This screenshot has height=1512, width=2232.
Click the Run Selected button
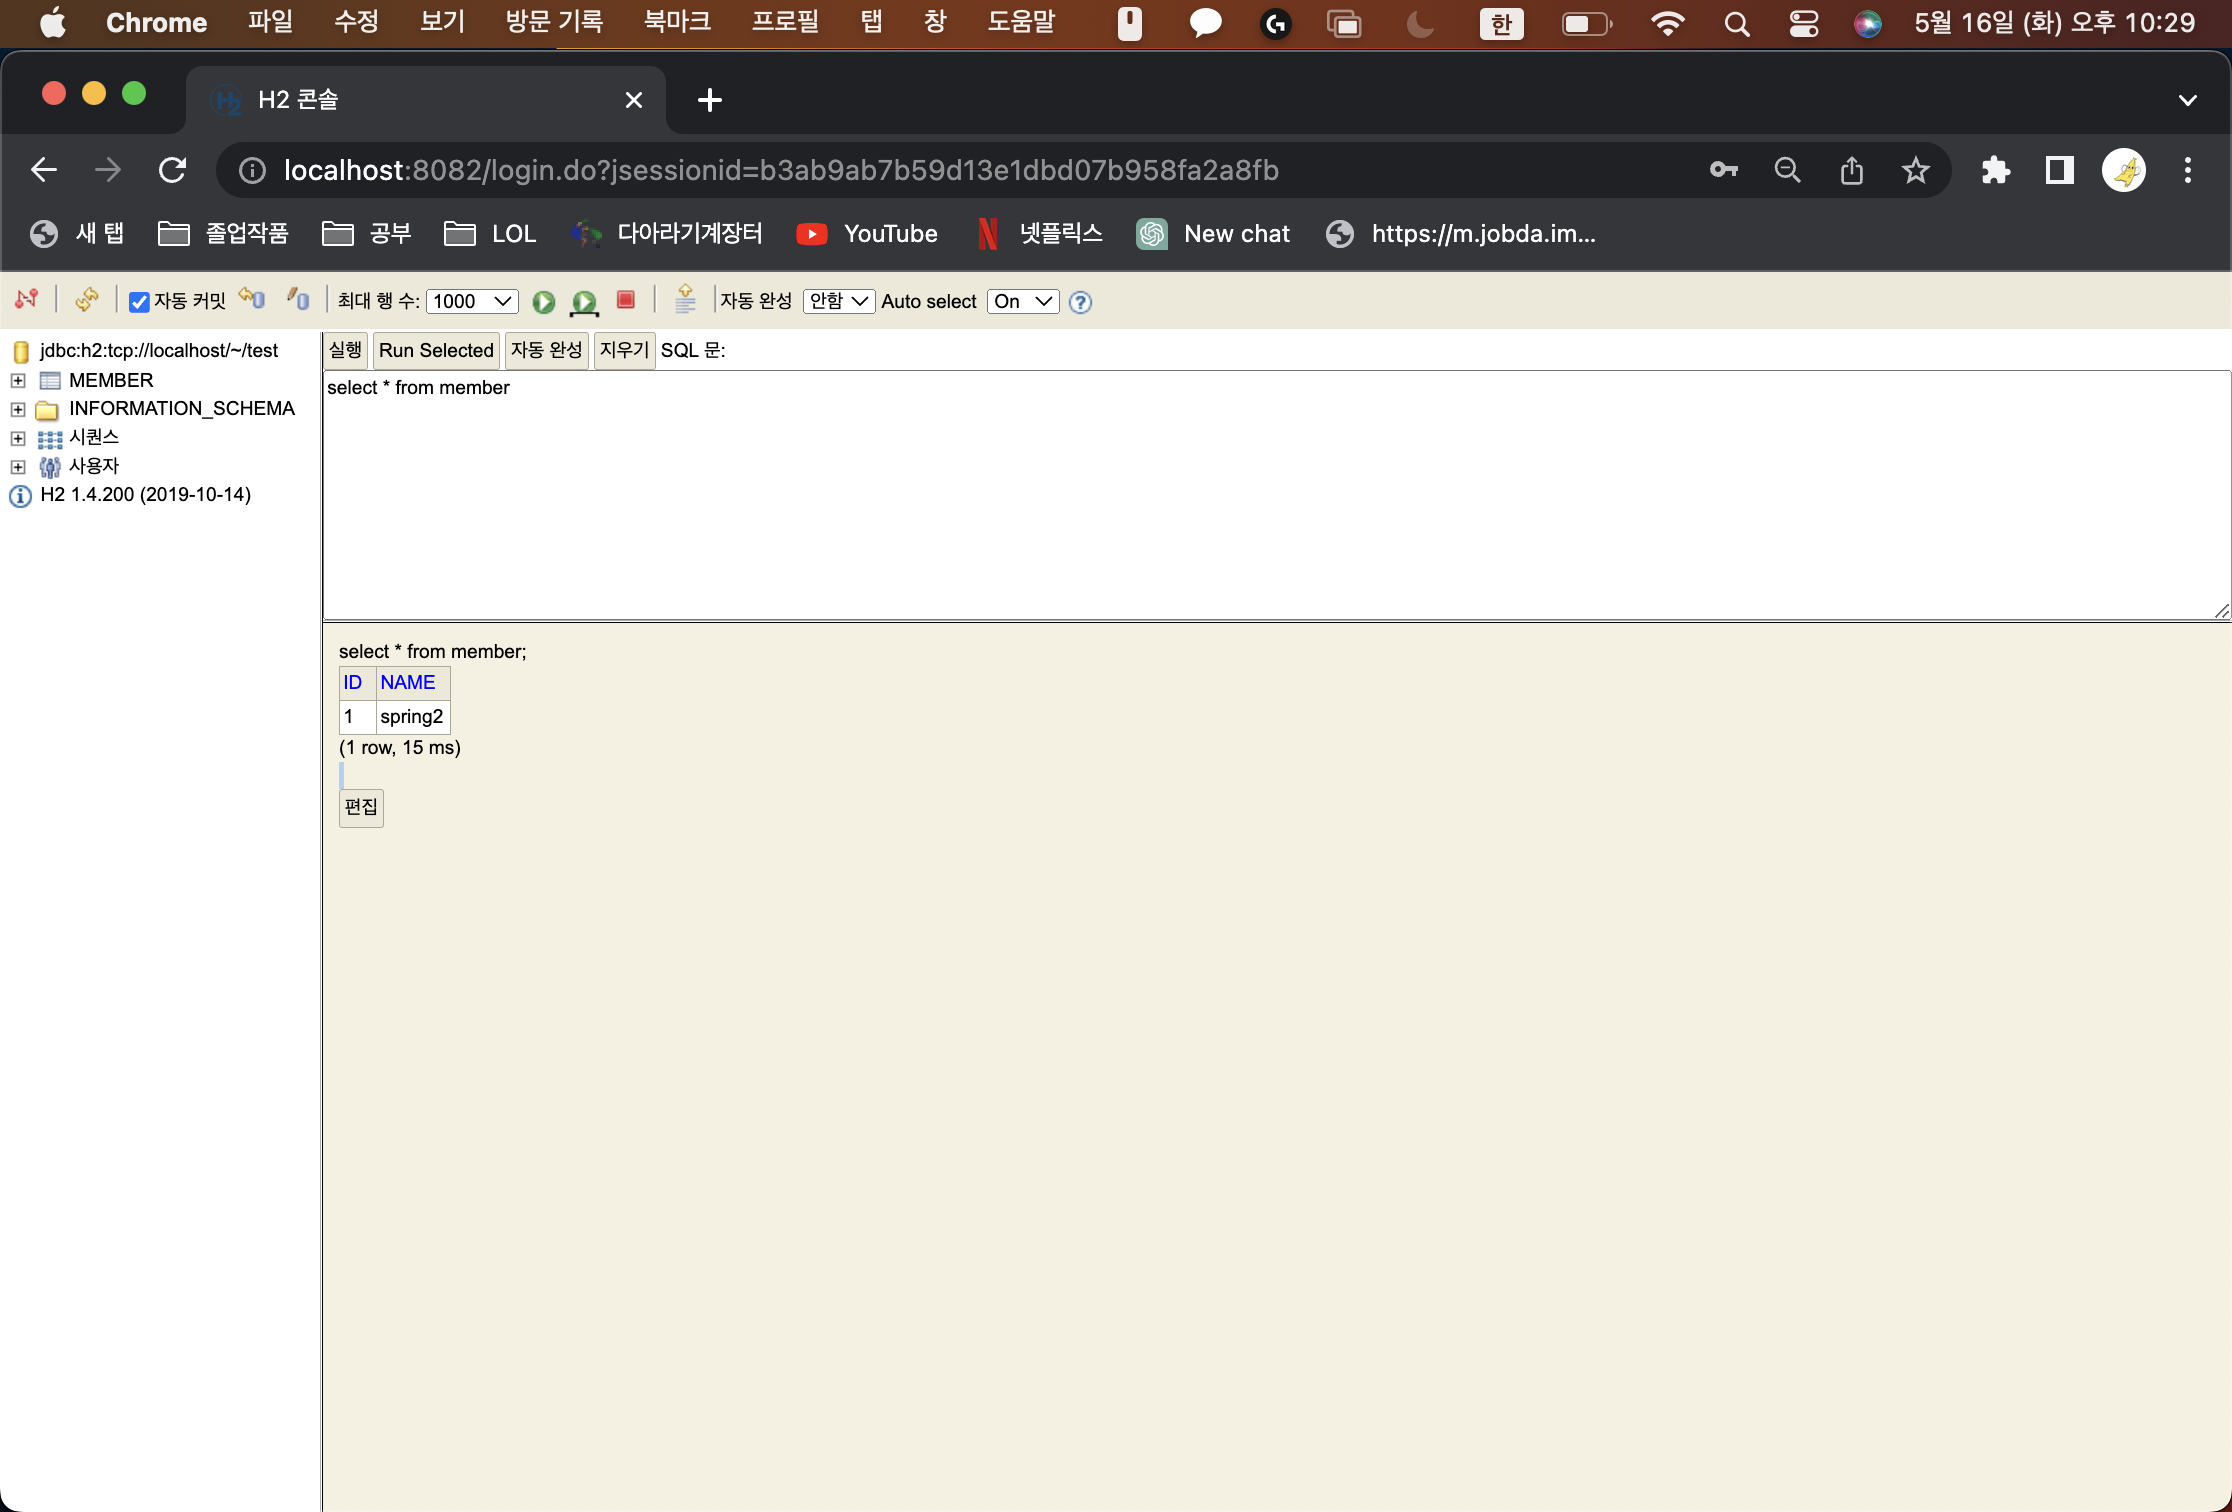coord(436,350)
